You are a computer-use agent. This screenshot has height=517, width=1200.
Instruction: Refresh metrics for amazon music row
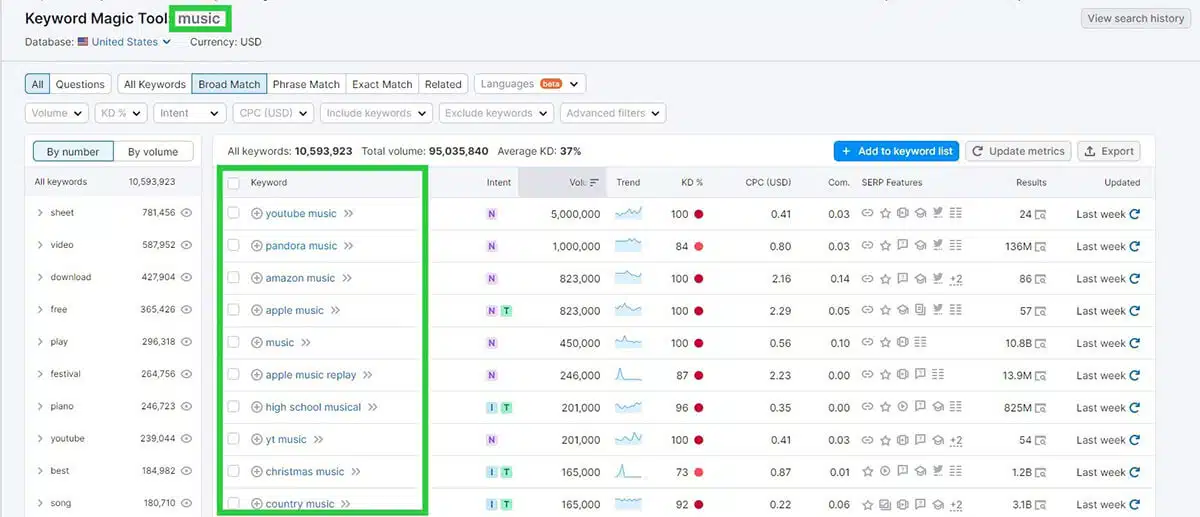[1134, 279]
